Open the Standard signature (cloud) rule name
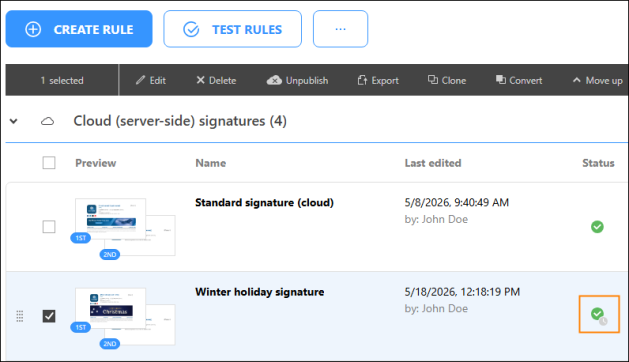 pos(264,203)
